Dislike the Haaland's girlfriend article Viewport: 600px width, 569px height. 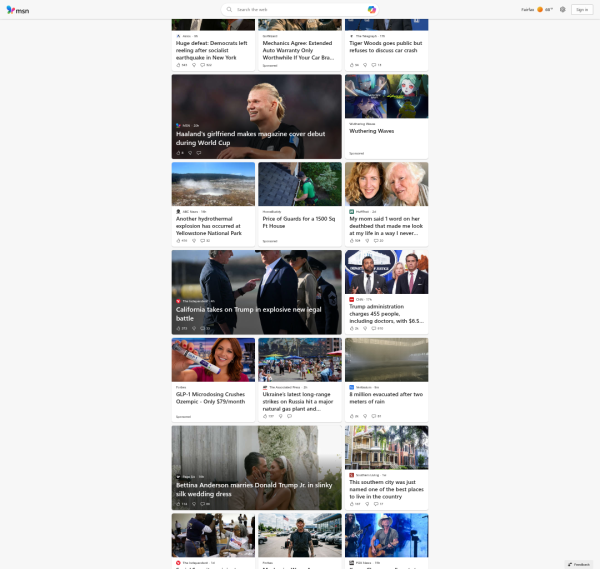[190, 153]
